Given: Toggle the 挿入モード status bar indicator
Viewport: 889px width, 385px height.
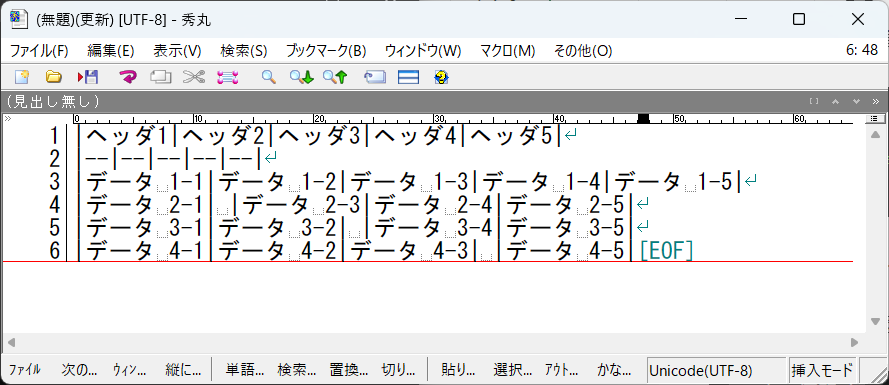Looking at the screenshot, I should tap(822, 371).
